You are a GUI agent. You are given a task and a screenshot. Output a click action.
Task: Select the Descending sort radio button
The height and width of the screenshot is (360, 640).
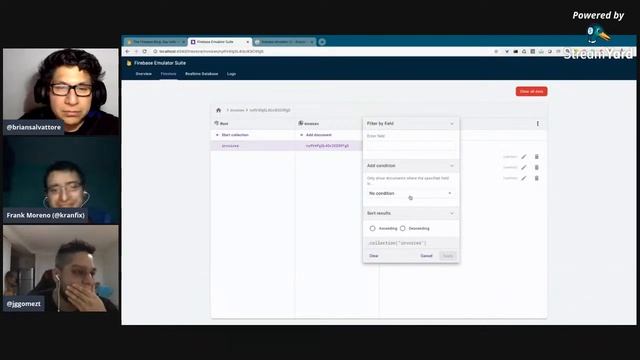pyautogui.click(x=403, y=229)
